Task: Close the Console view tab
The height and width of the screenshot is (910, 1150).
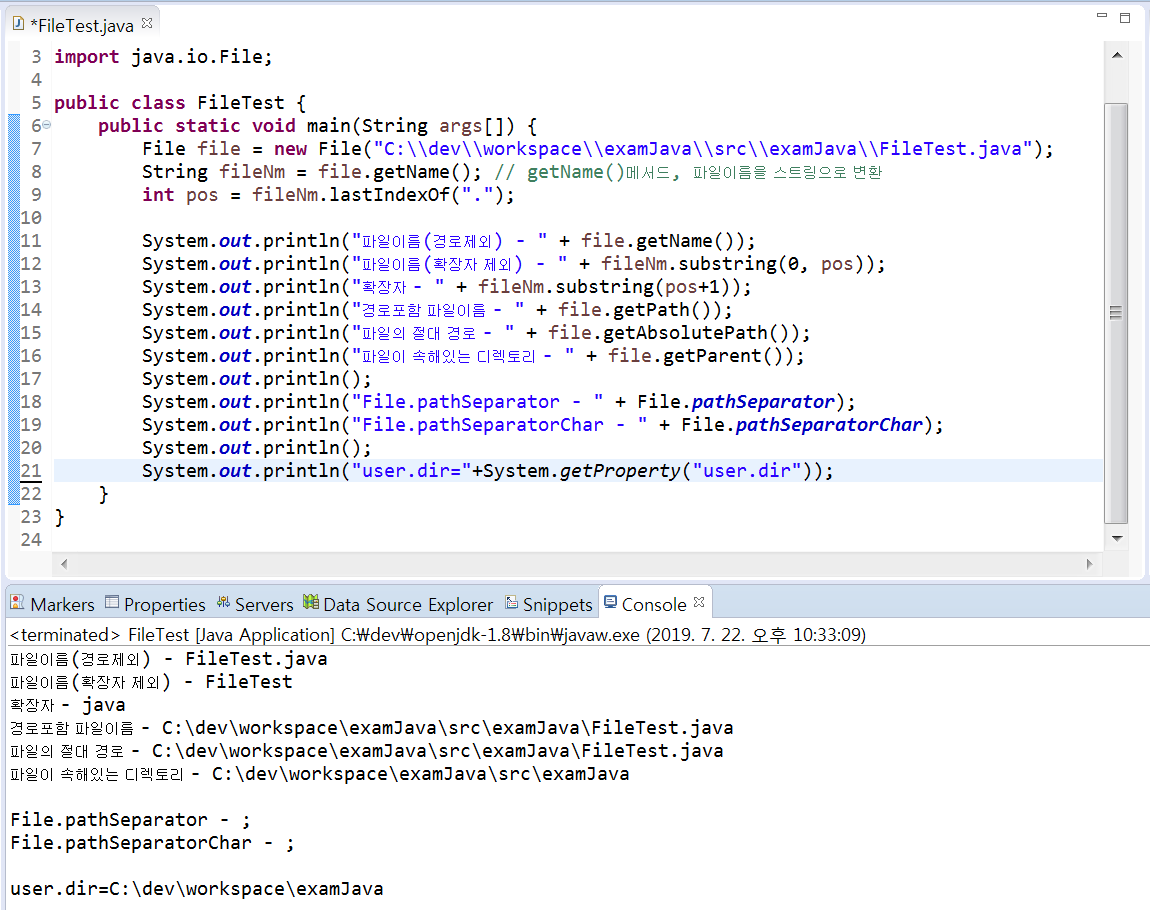Action: 699,602
